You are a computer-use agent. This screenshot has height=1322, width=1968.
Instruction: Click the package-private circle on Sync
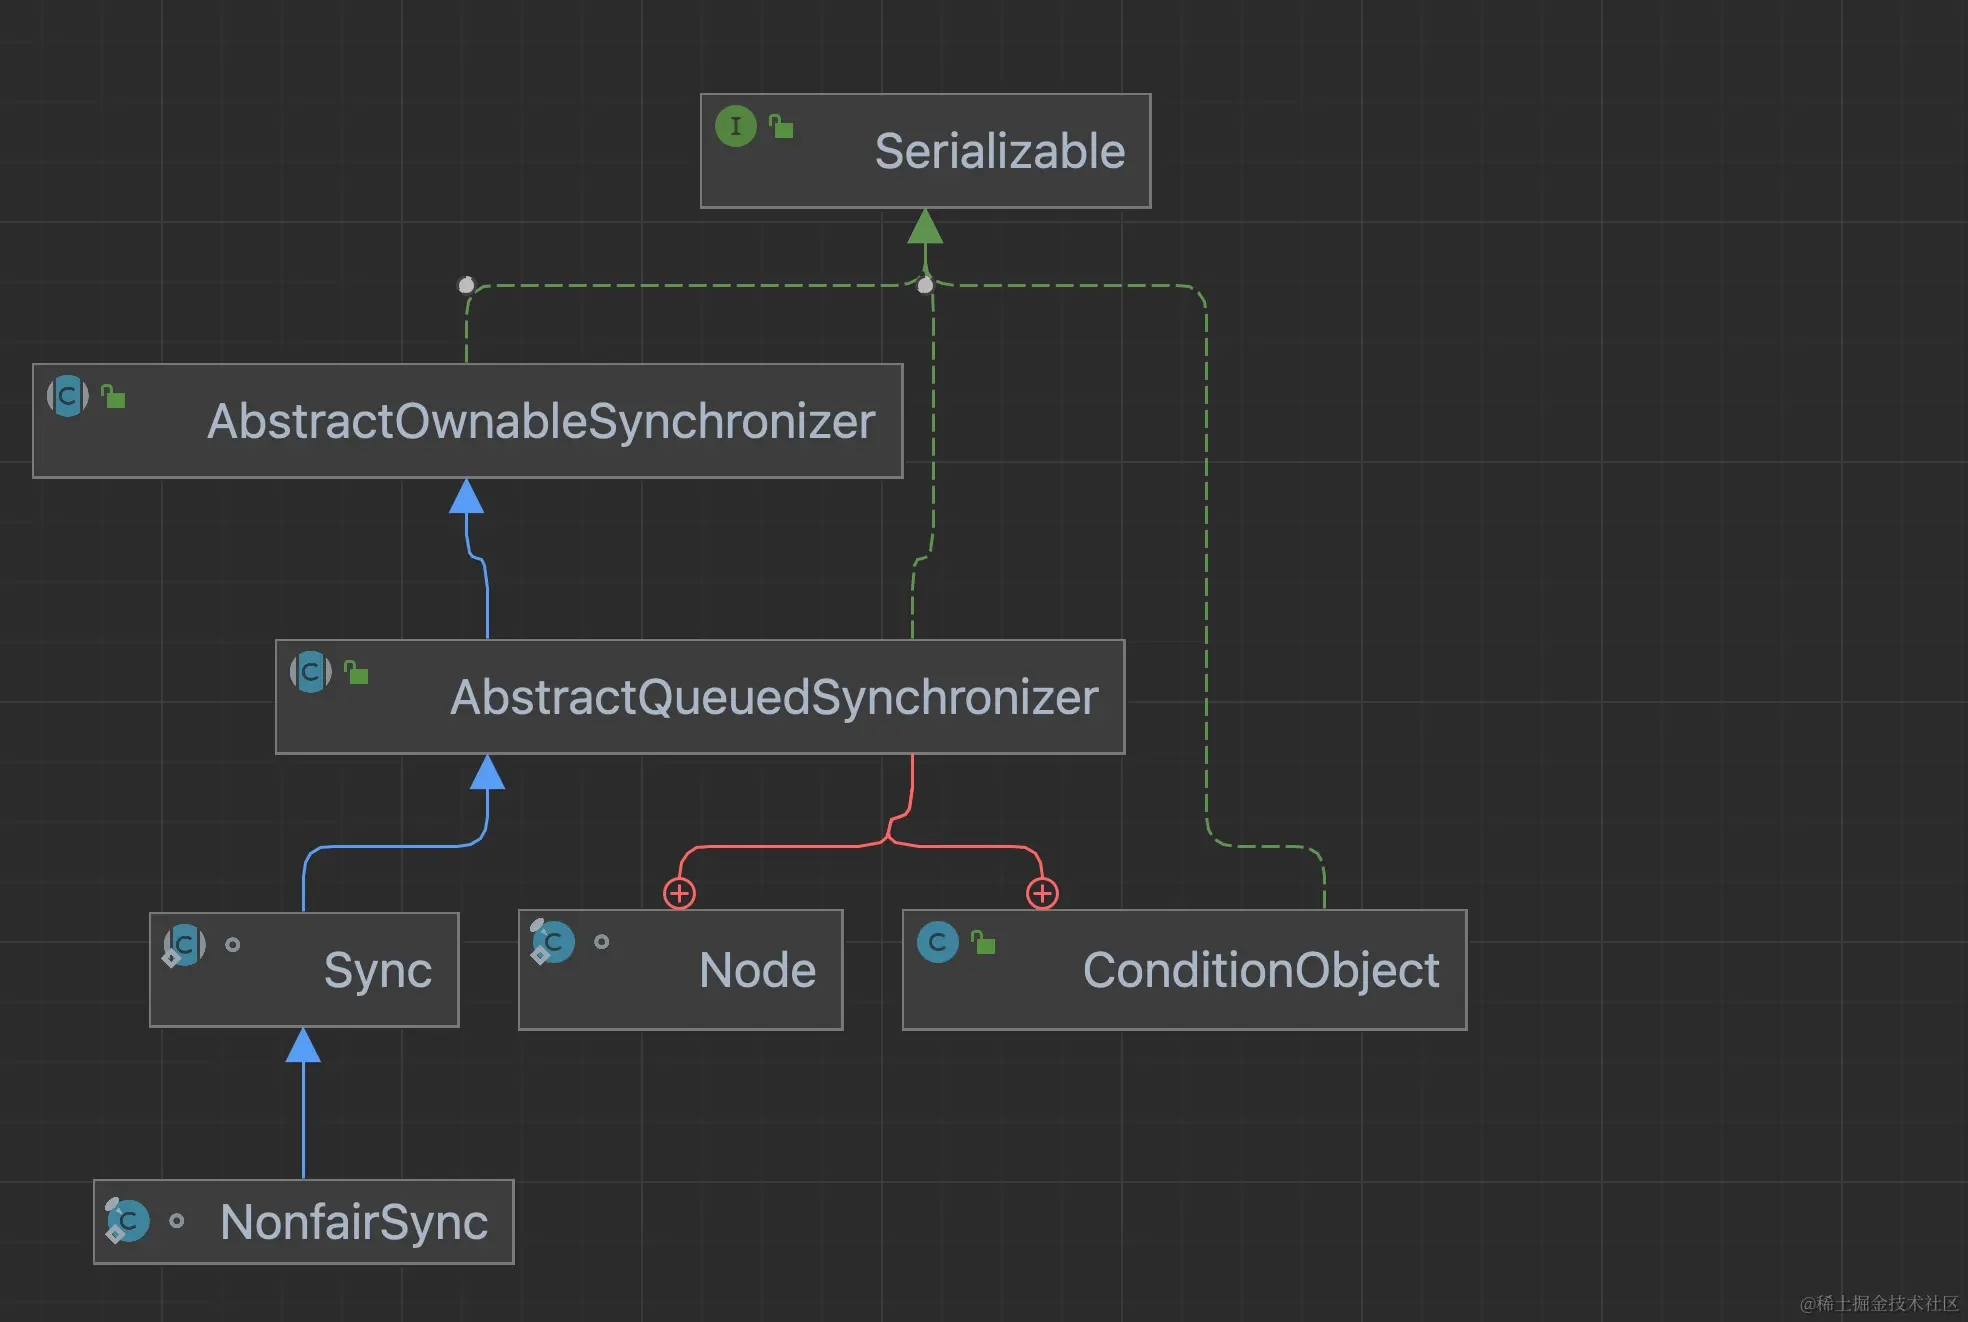233,945
